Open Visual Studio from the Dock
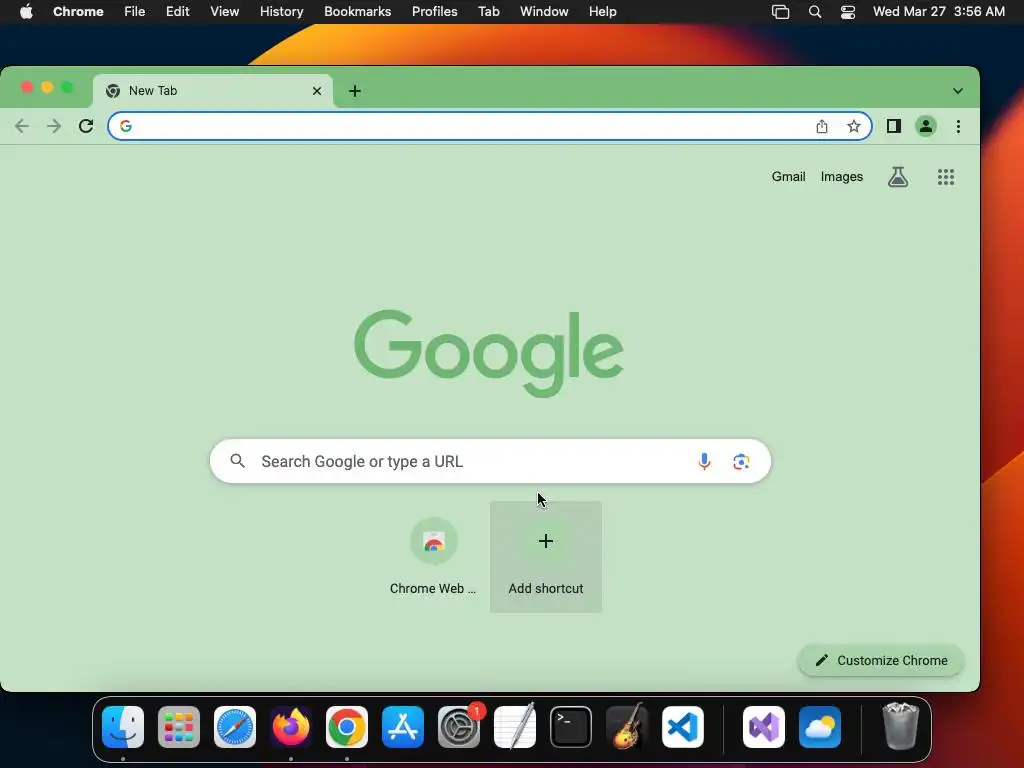Screen dimensions: 1024x768 pyautogui.click(x=764, y=727)
